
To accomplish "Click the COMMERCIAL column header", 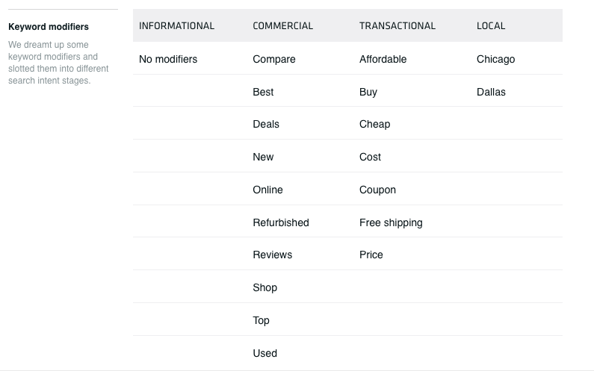I will click(x=283, y=26).
